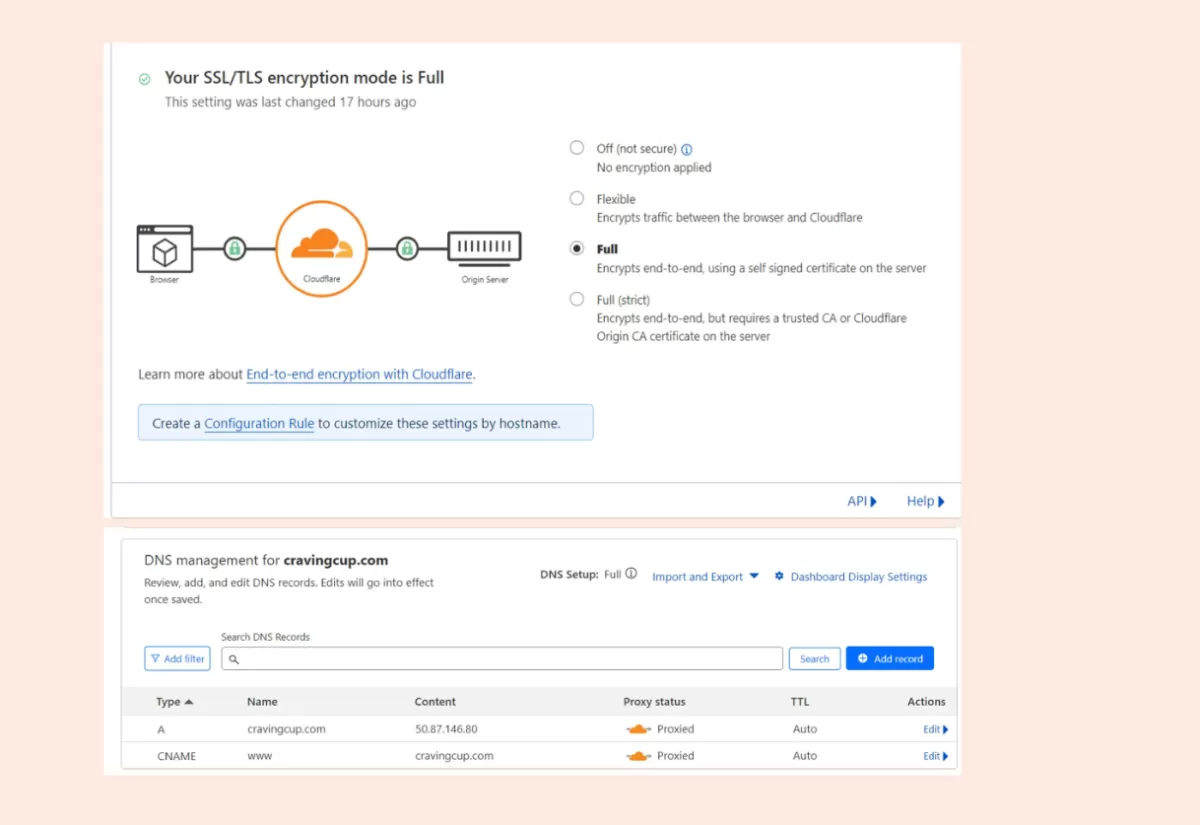This screenshot has width=1200, height=825.
Task: Click the Browser icon in encryption diagram
Action: pyautogui.click(x=164, y=249)
